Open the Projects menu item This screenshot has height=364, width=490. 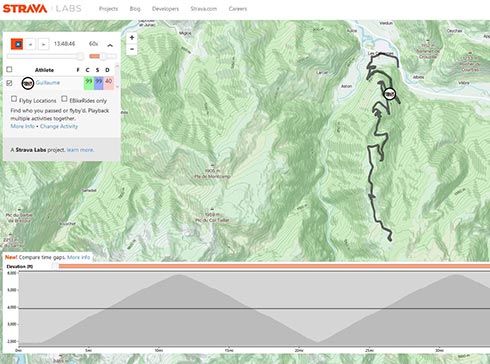[x=108, y=9]
